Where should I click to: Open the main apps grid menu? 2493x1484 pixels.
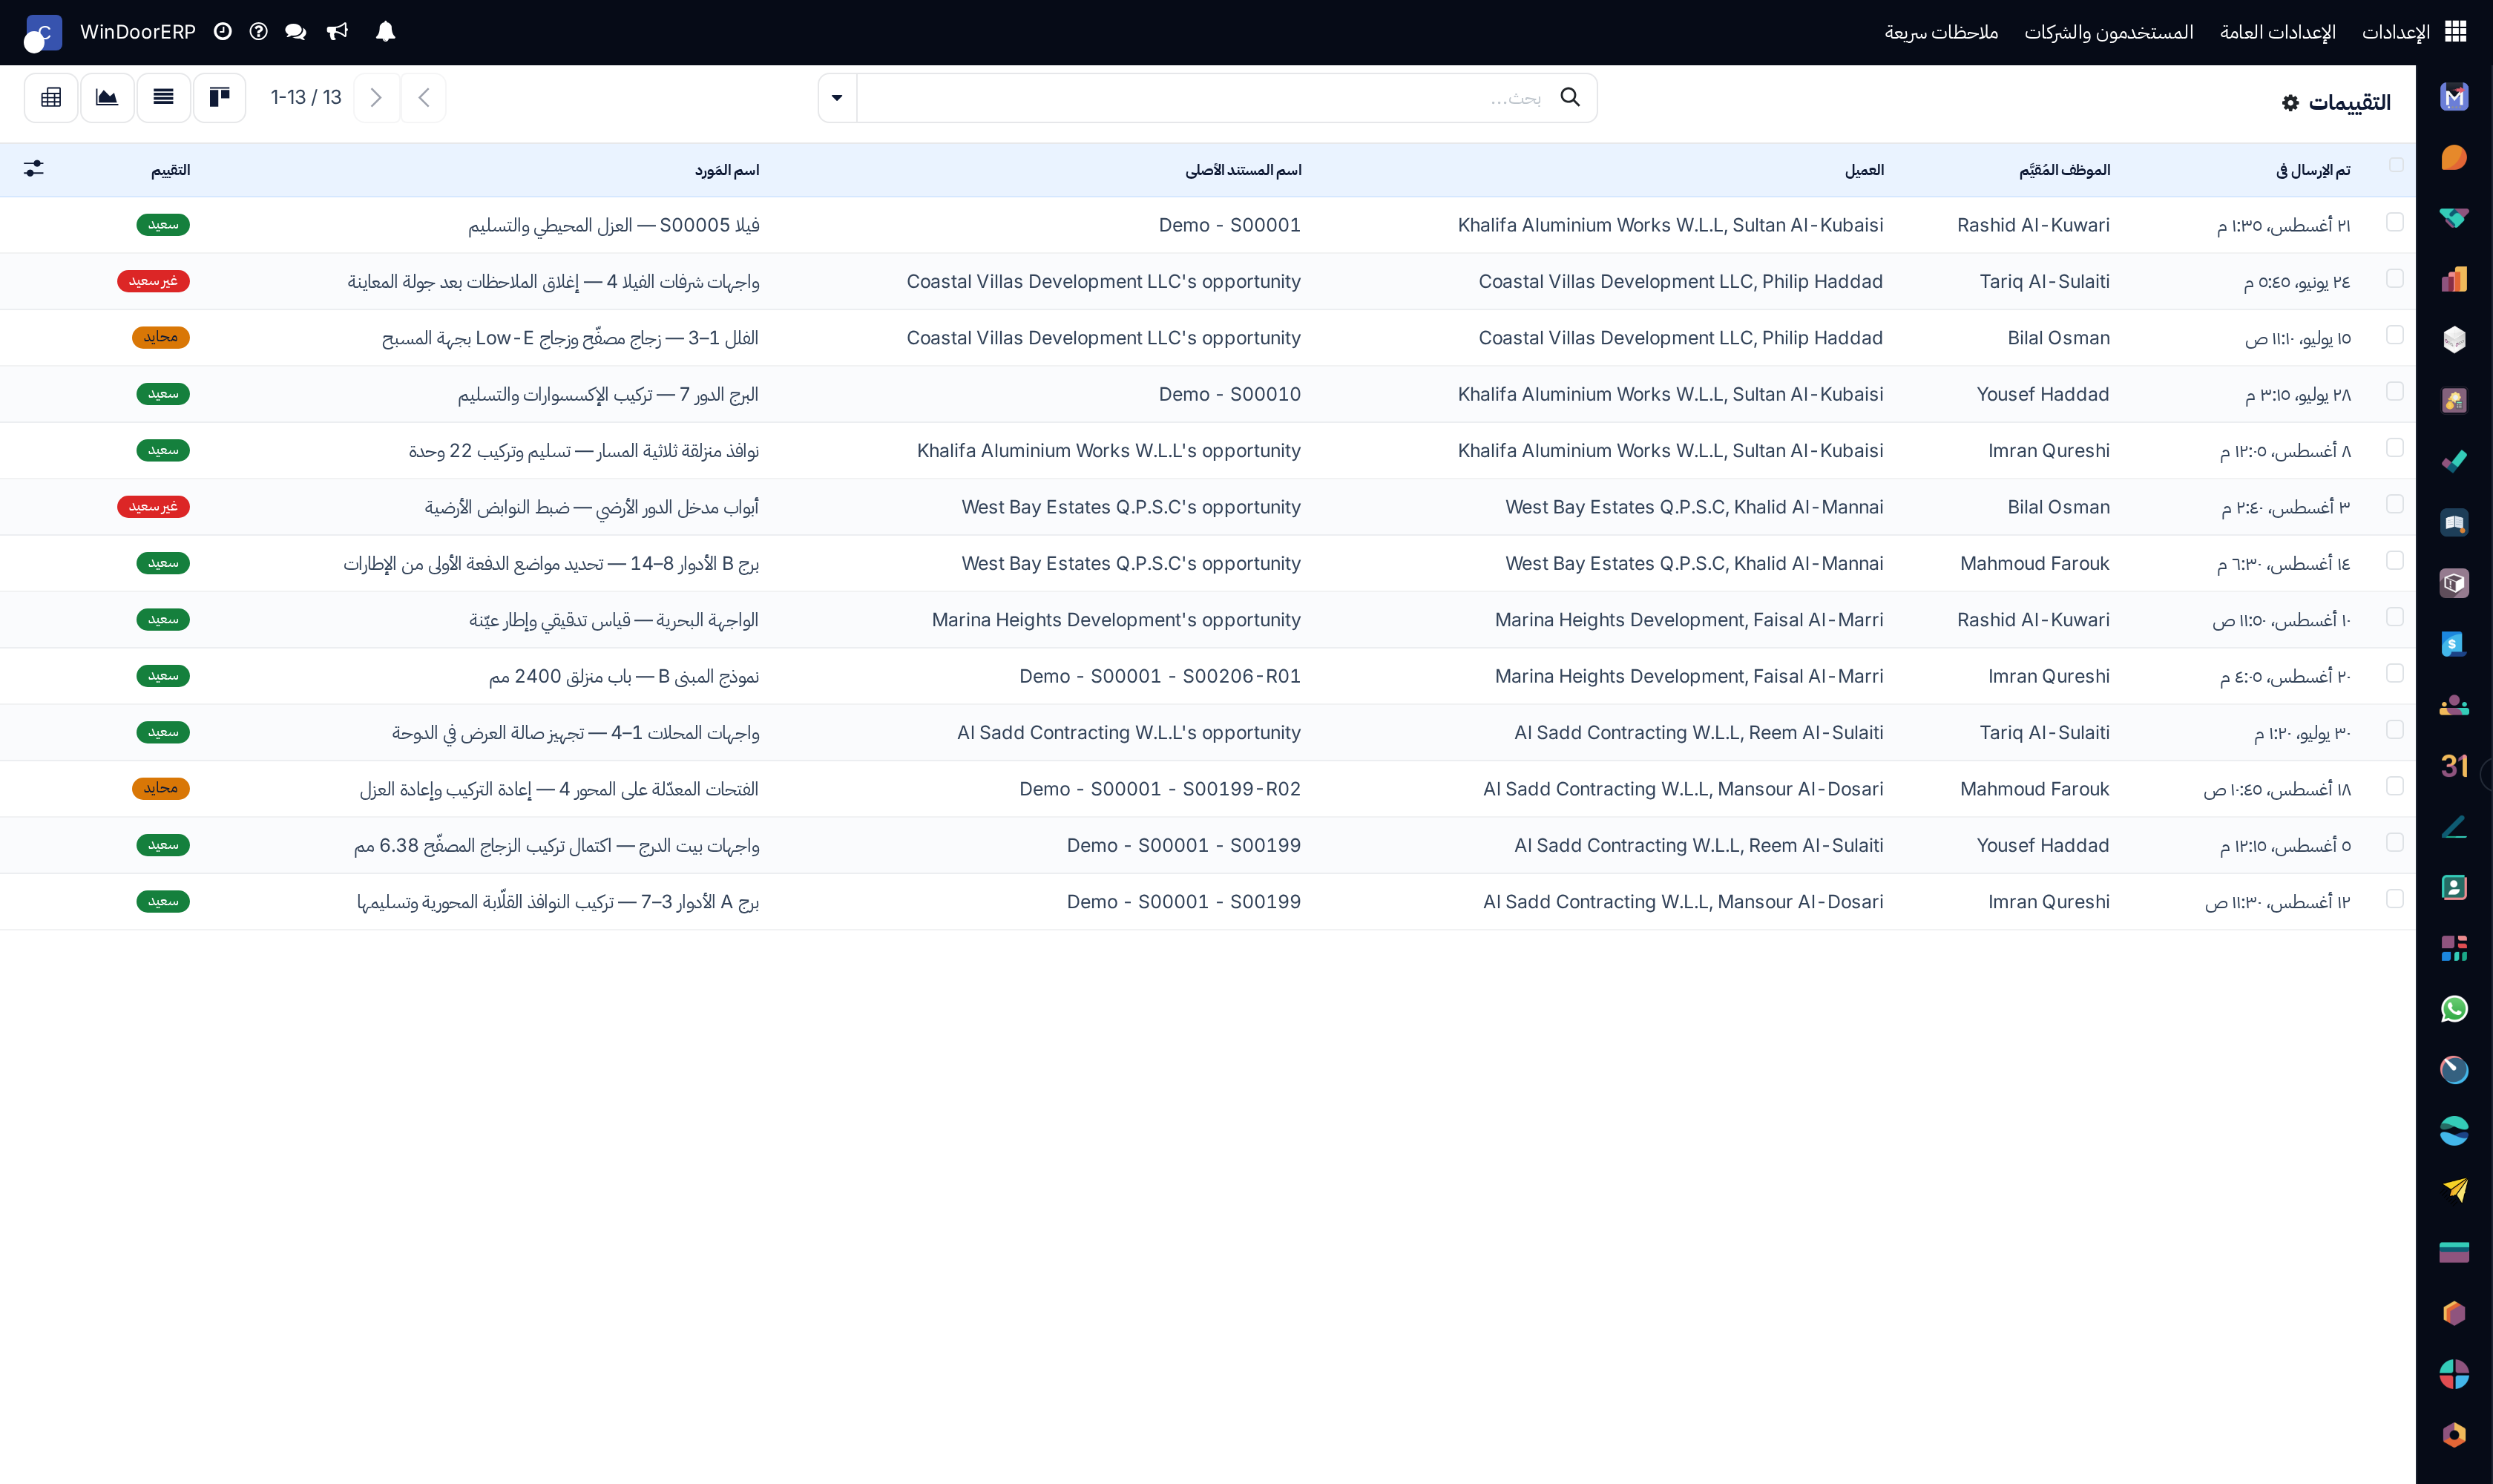coord(2455,32)
